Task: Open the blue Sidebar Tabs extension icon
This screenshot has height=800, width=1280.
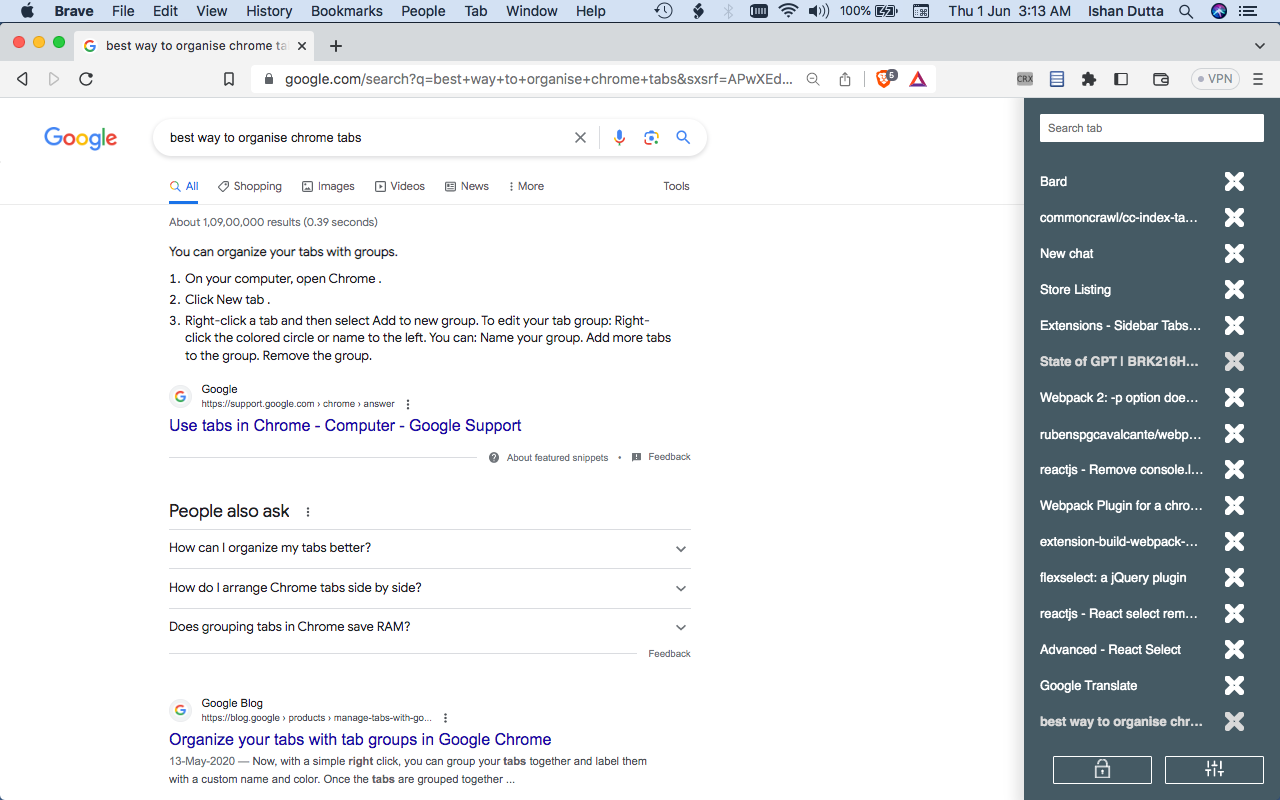Action: (x=1057, y=78)
